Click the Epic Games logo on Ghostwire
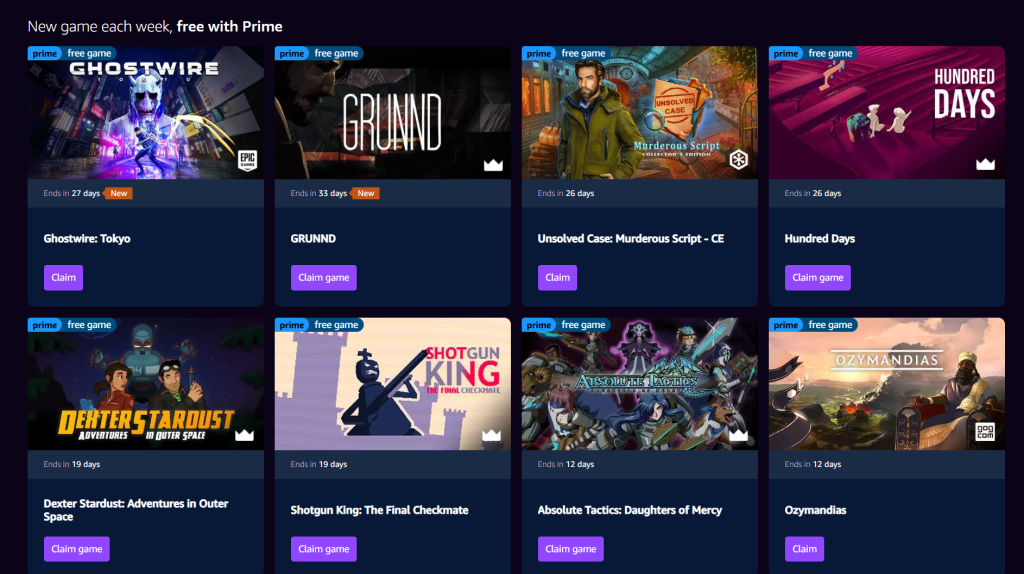The width and height of the screenshot is (1024, 574). [x=247, y=159]
